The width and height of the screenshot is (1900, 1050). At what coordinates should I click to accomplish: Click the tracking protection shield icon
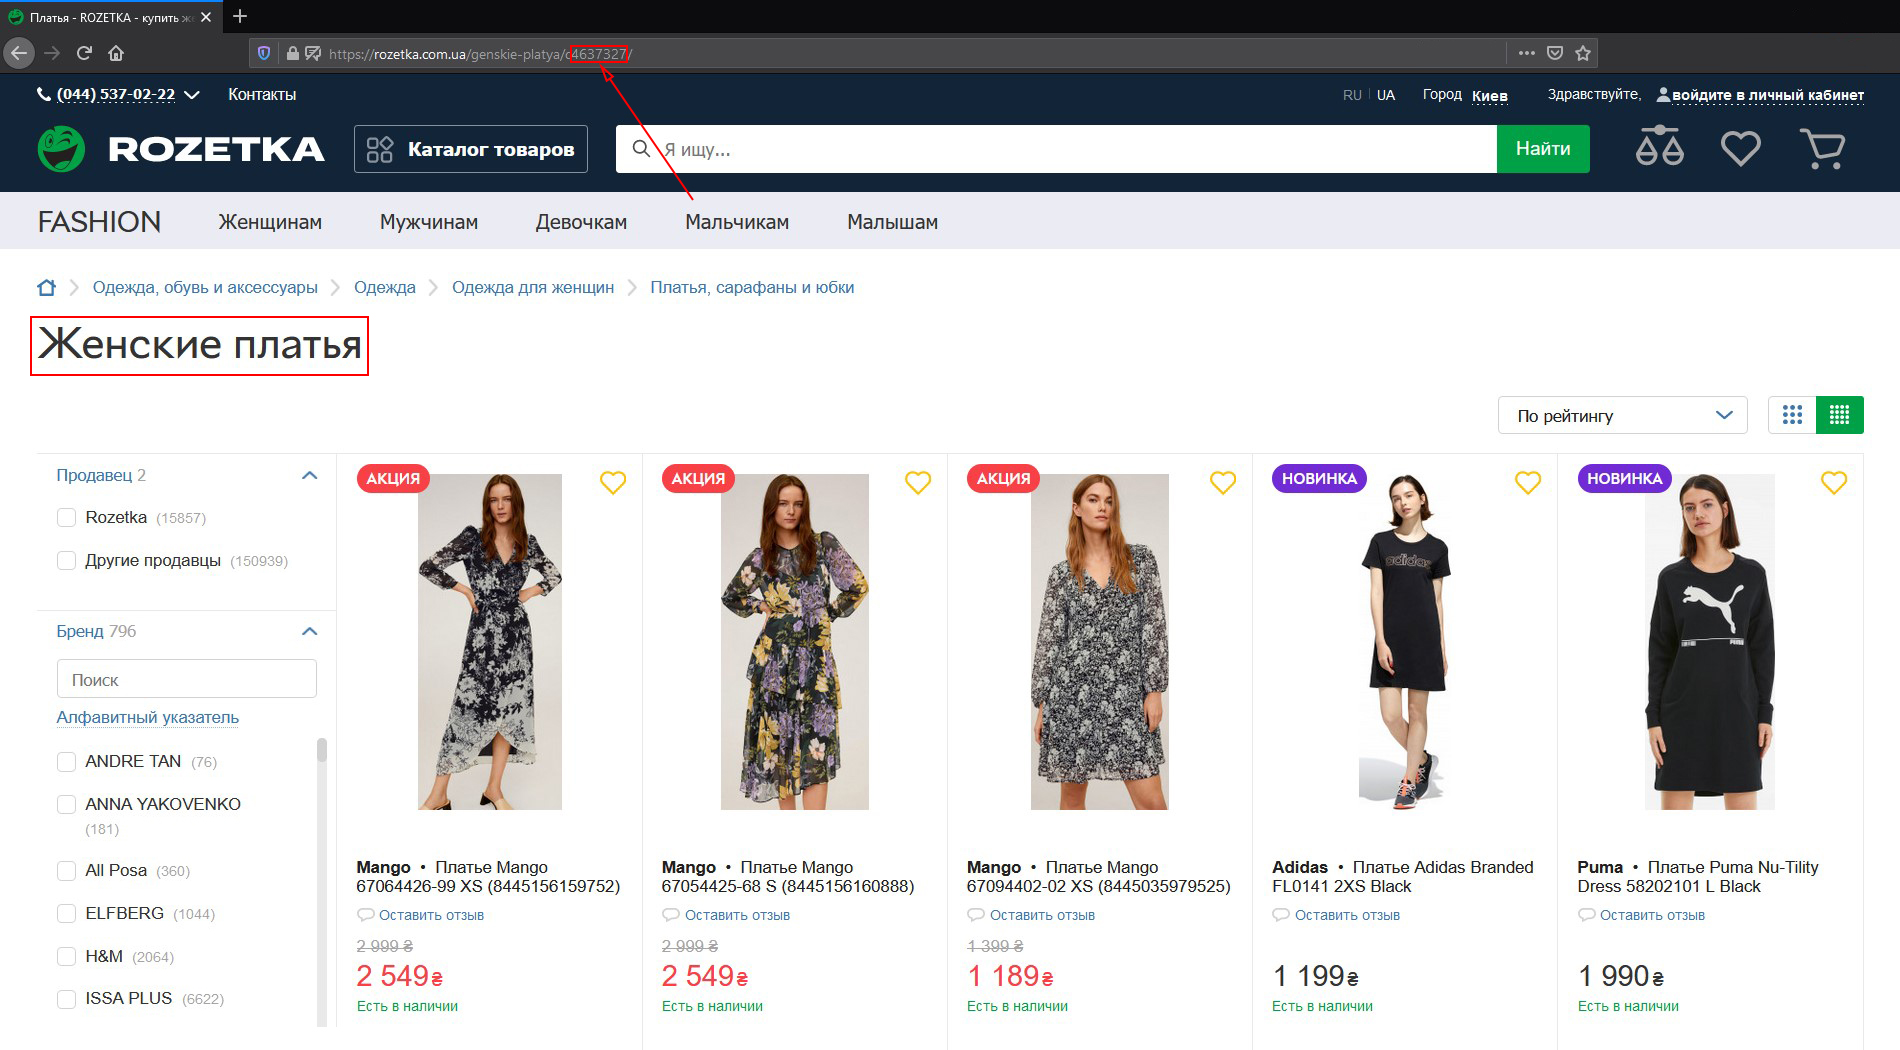264,54
